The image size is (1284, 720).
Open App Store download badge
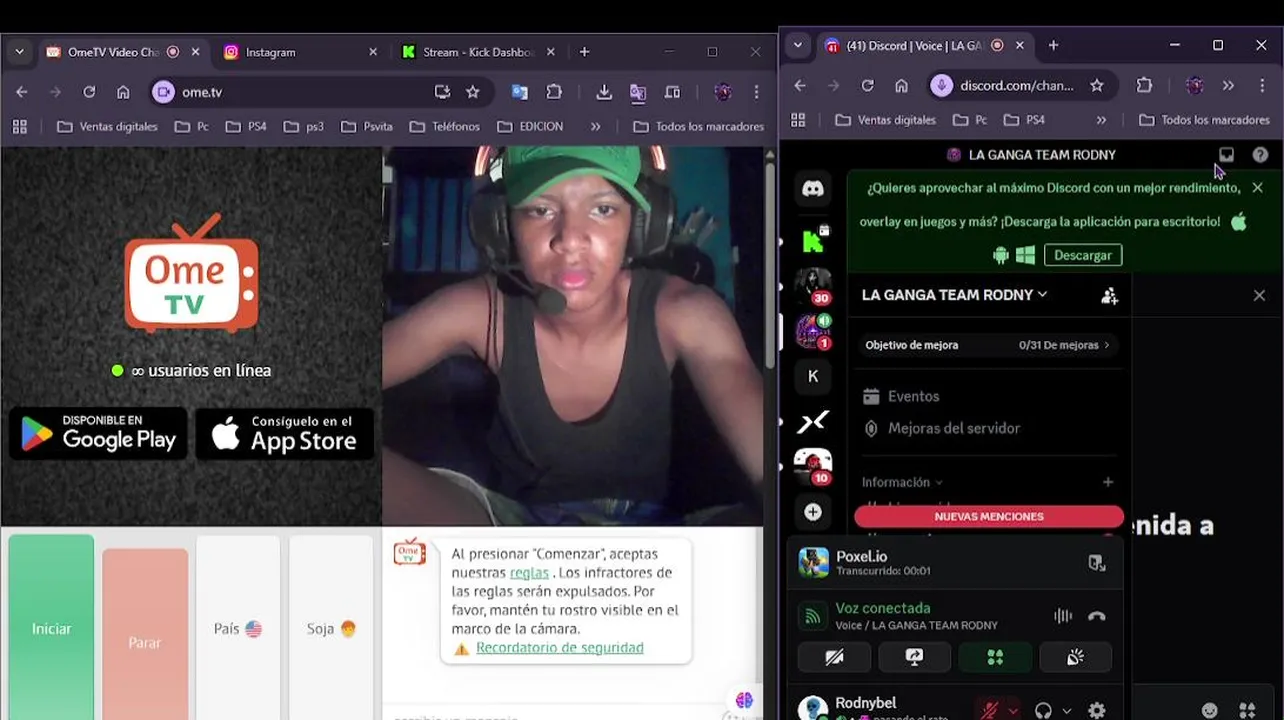(x=285, y=434)
